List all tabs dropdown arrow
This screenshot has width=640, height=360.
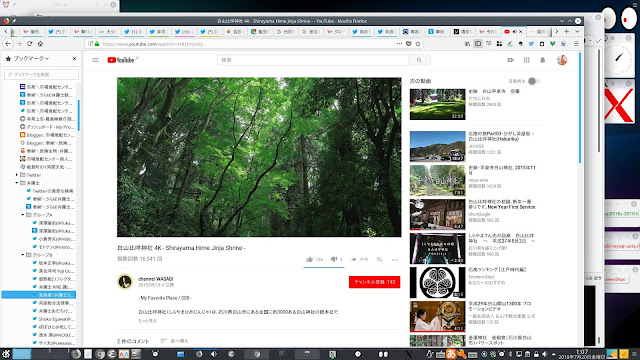[x=577, y=31]
